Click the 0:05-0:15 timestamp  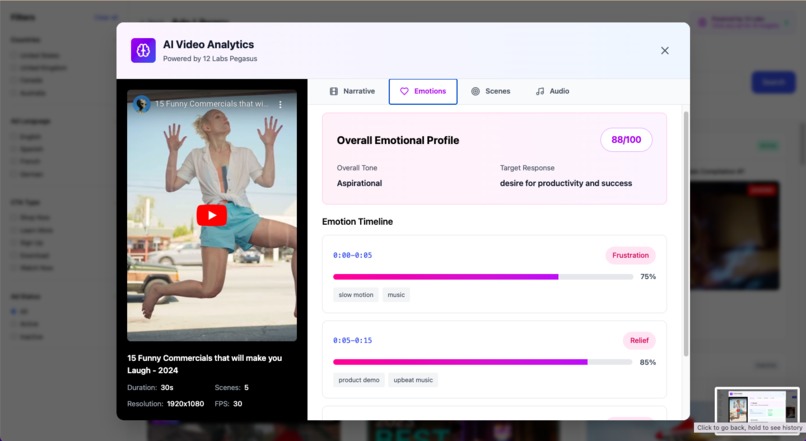click(353, 340)
